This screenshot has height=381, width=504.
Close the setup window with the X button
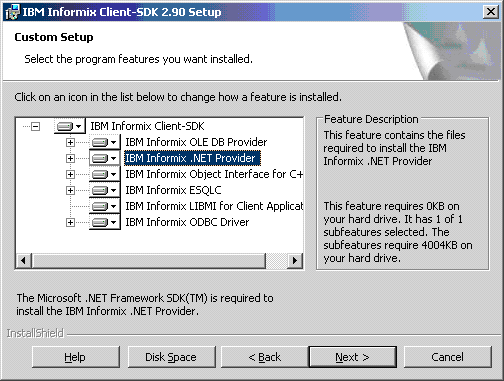(491, 12)
